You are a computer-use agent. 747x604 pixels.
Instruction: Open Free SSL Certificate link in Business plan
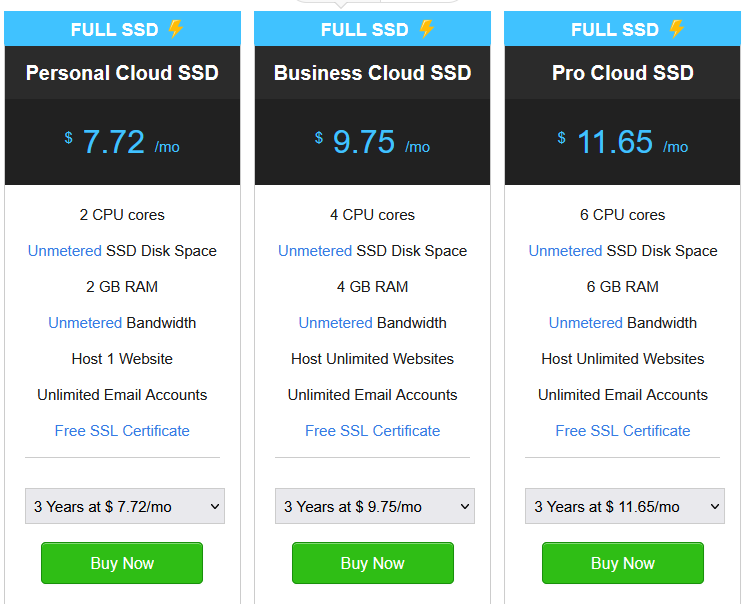coord(372,431)
